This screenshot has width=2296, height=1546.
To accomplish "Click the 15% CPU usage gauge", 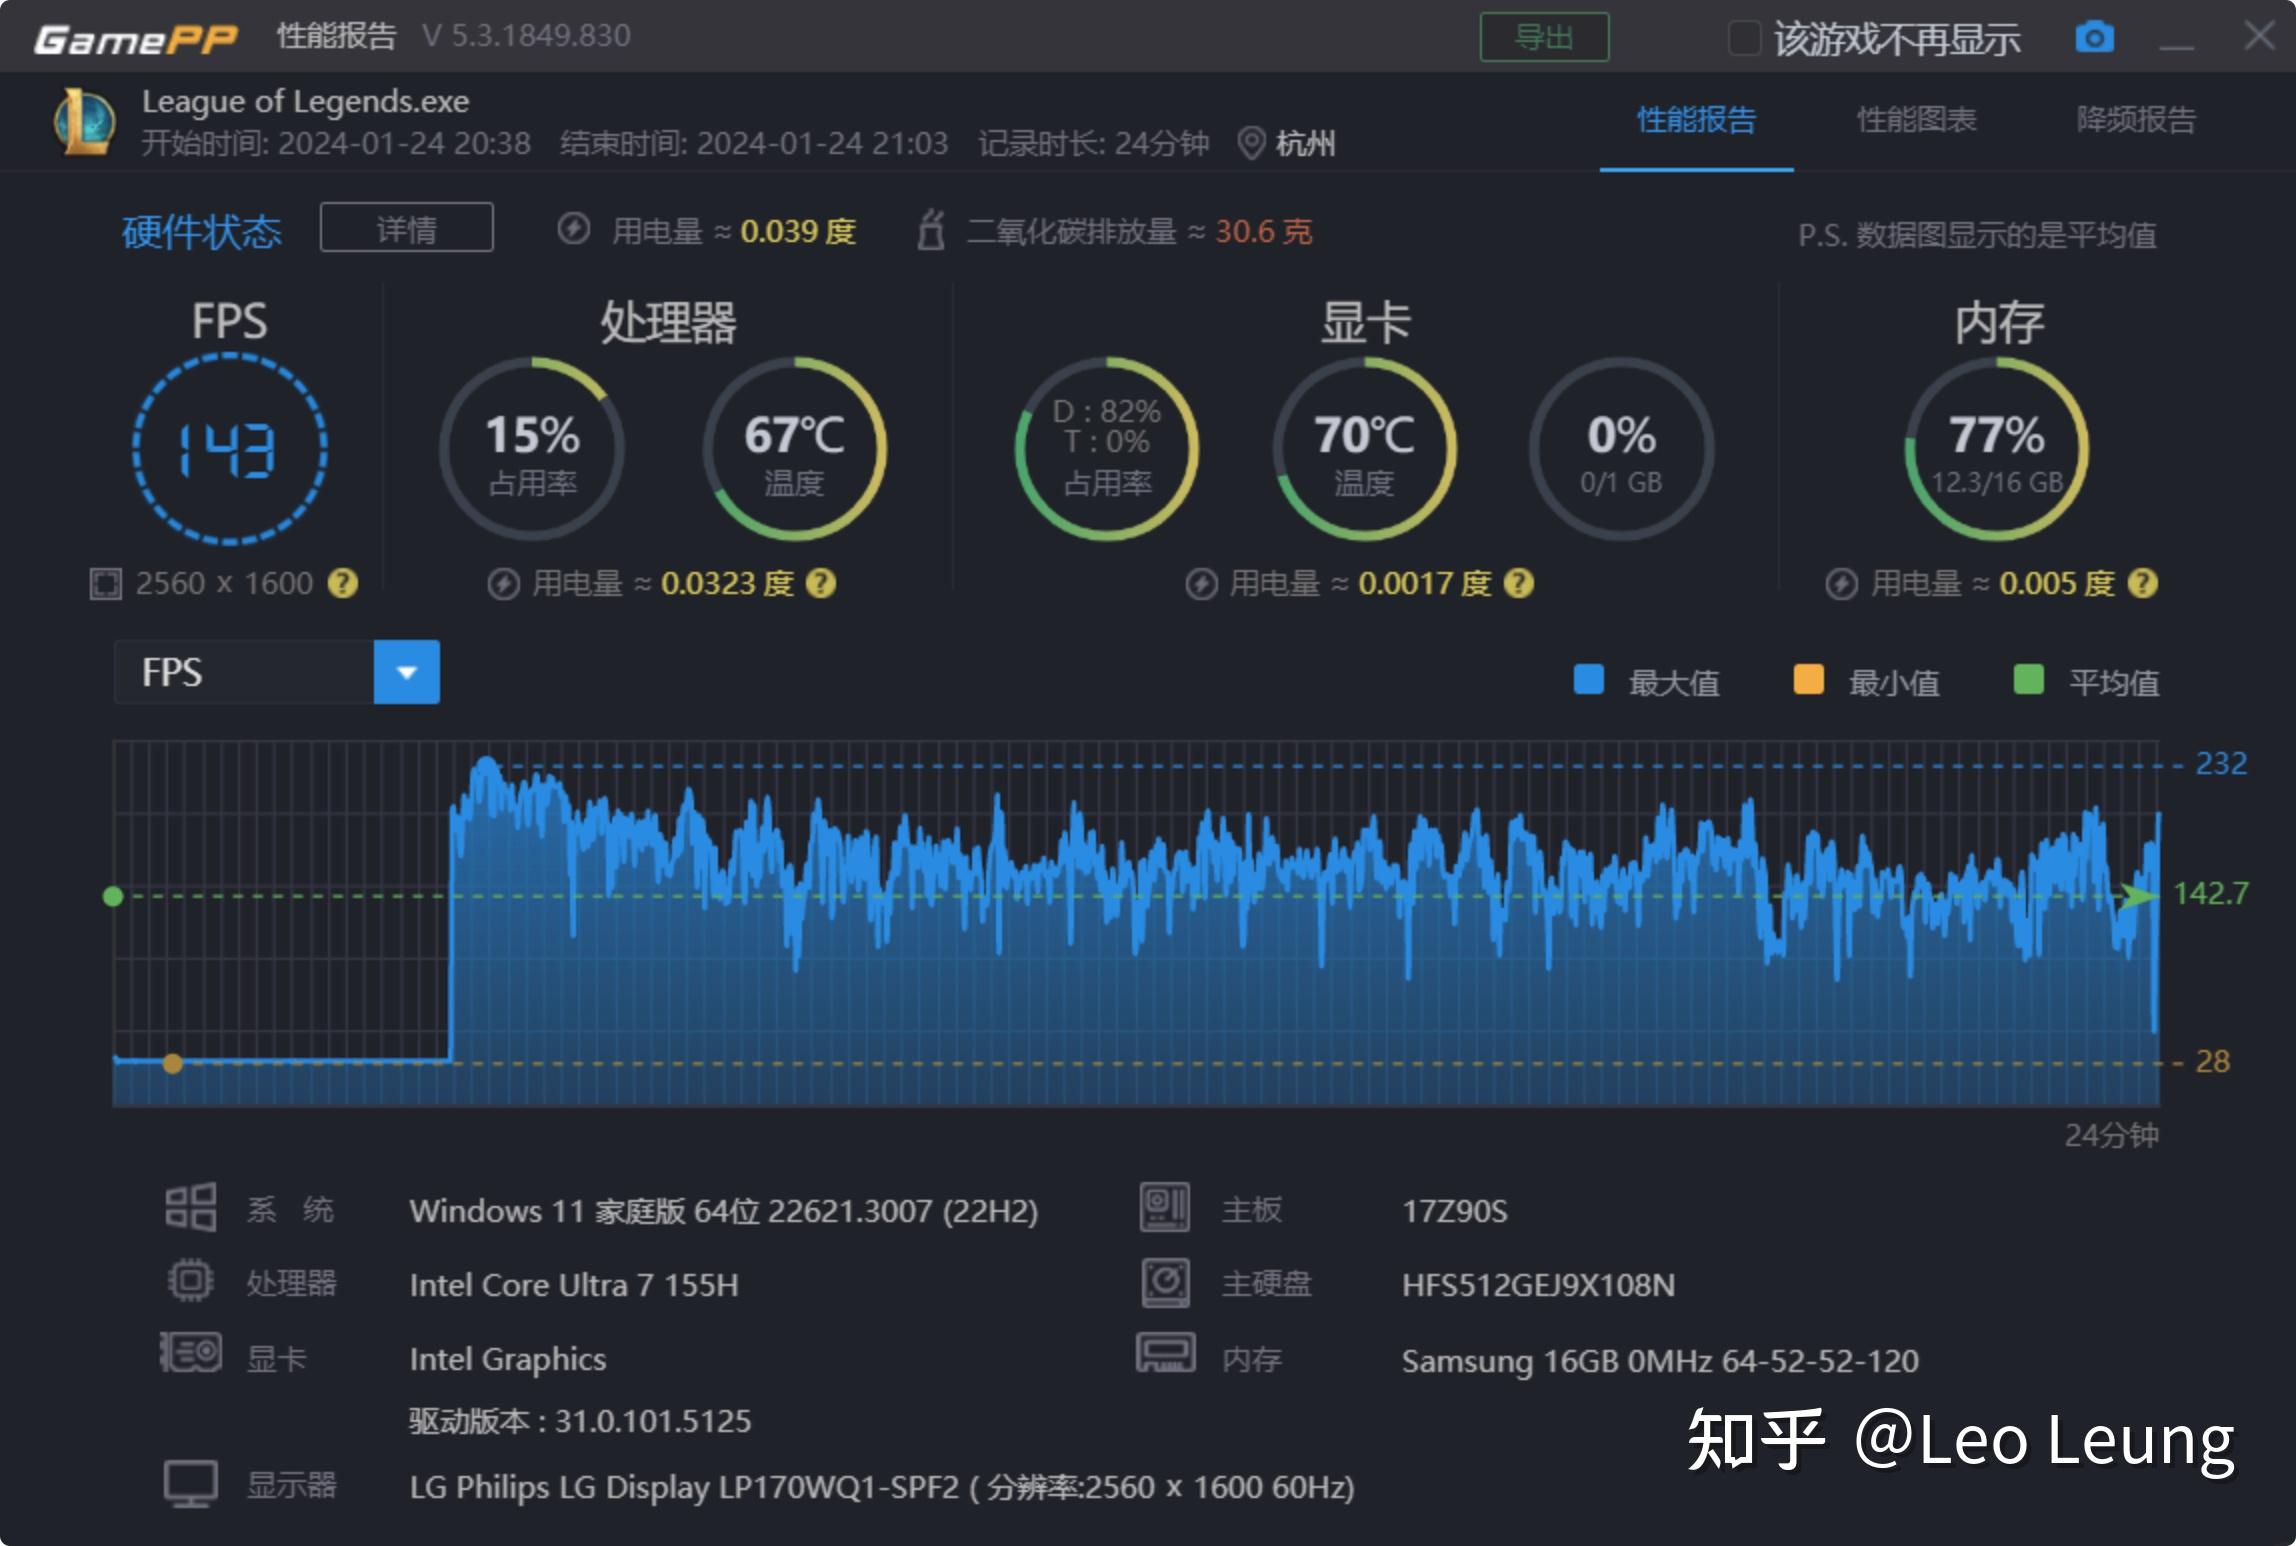I will (x=532, y=449).
